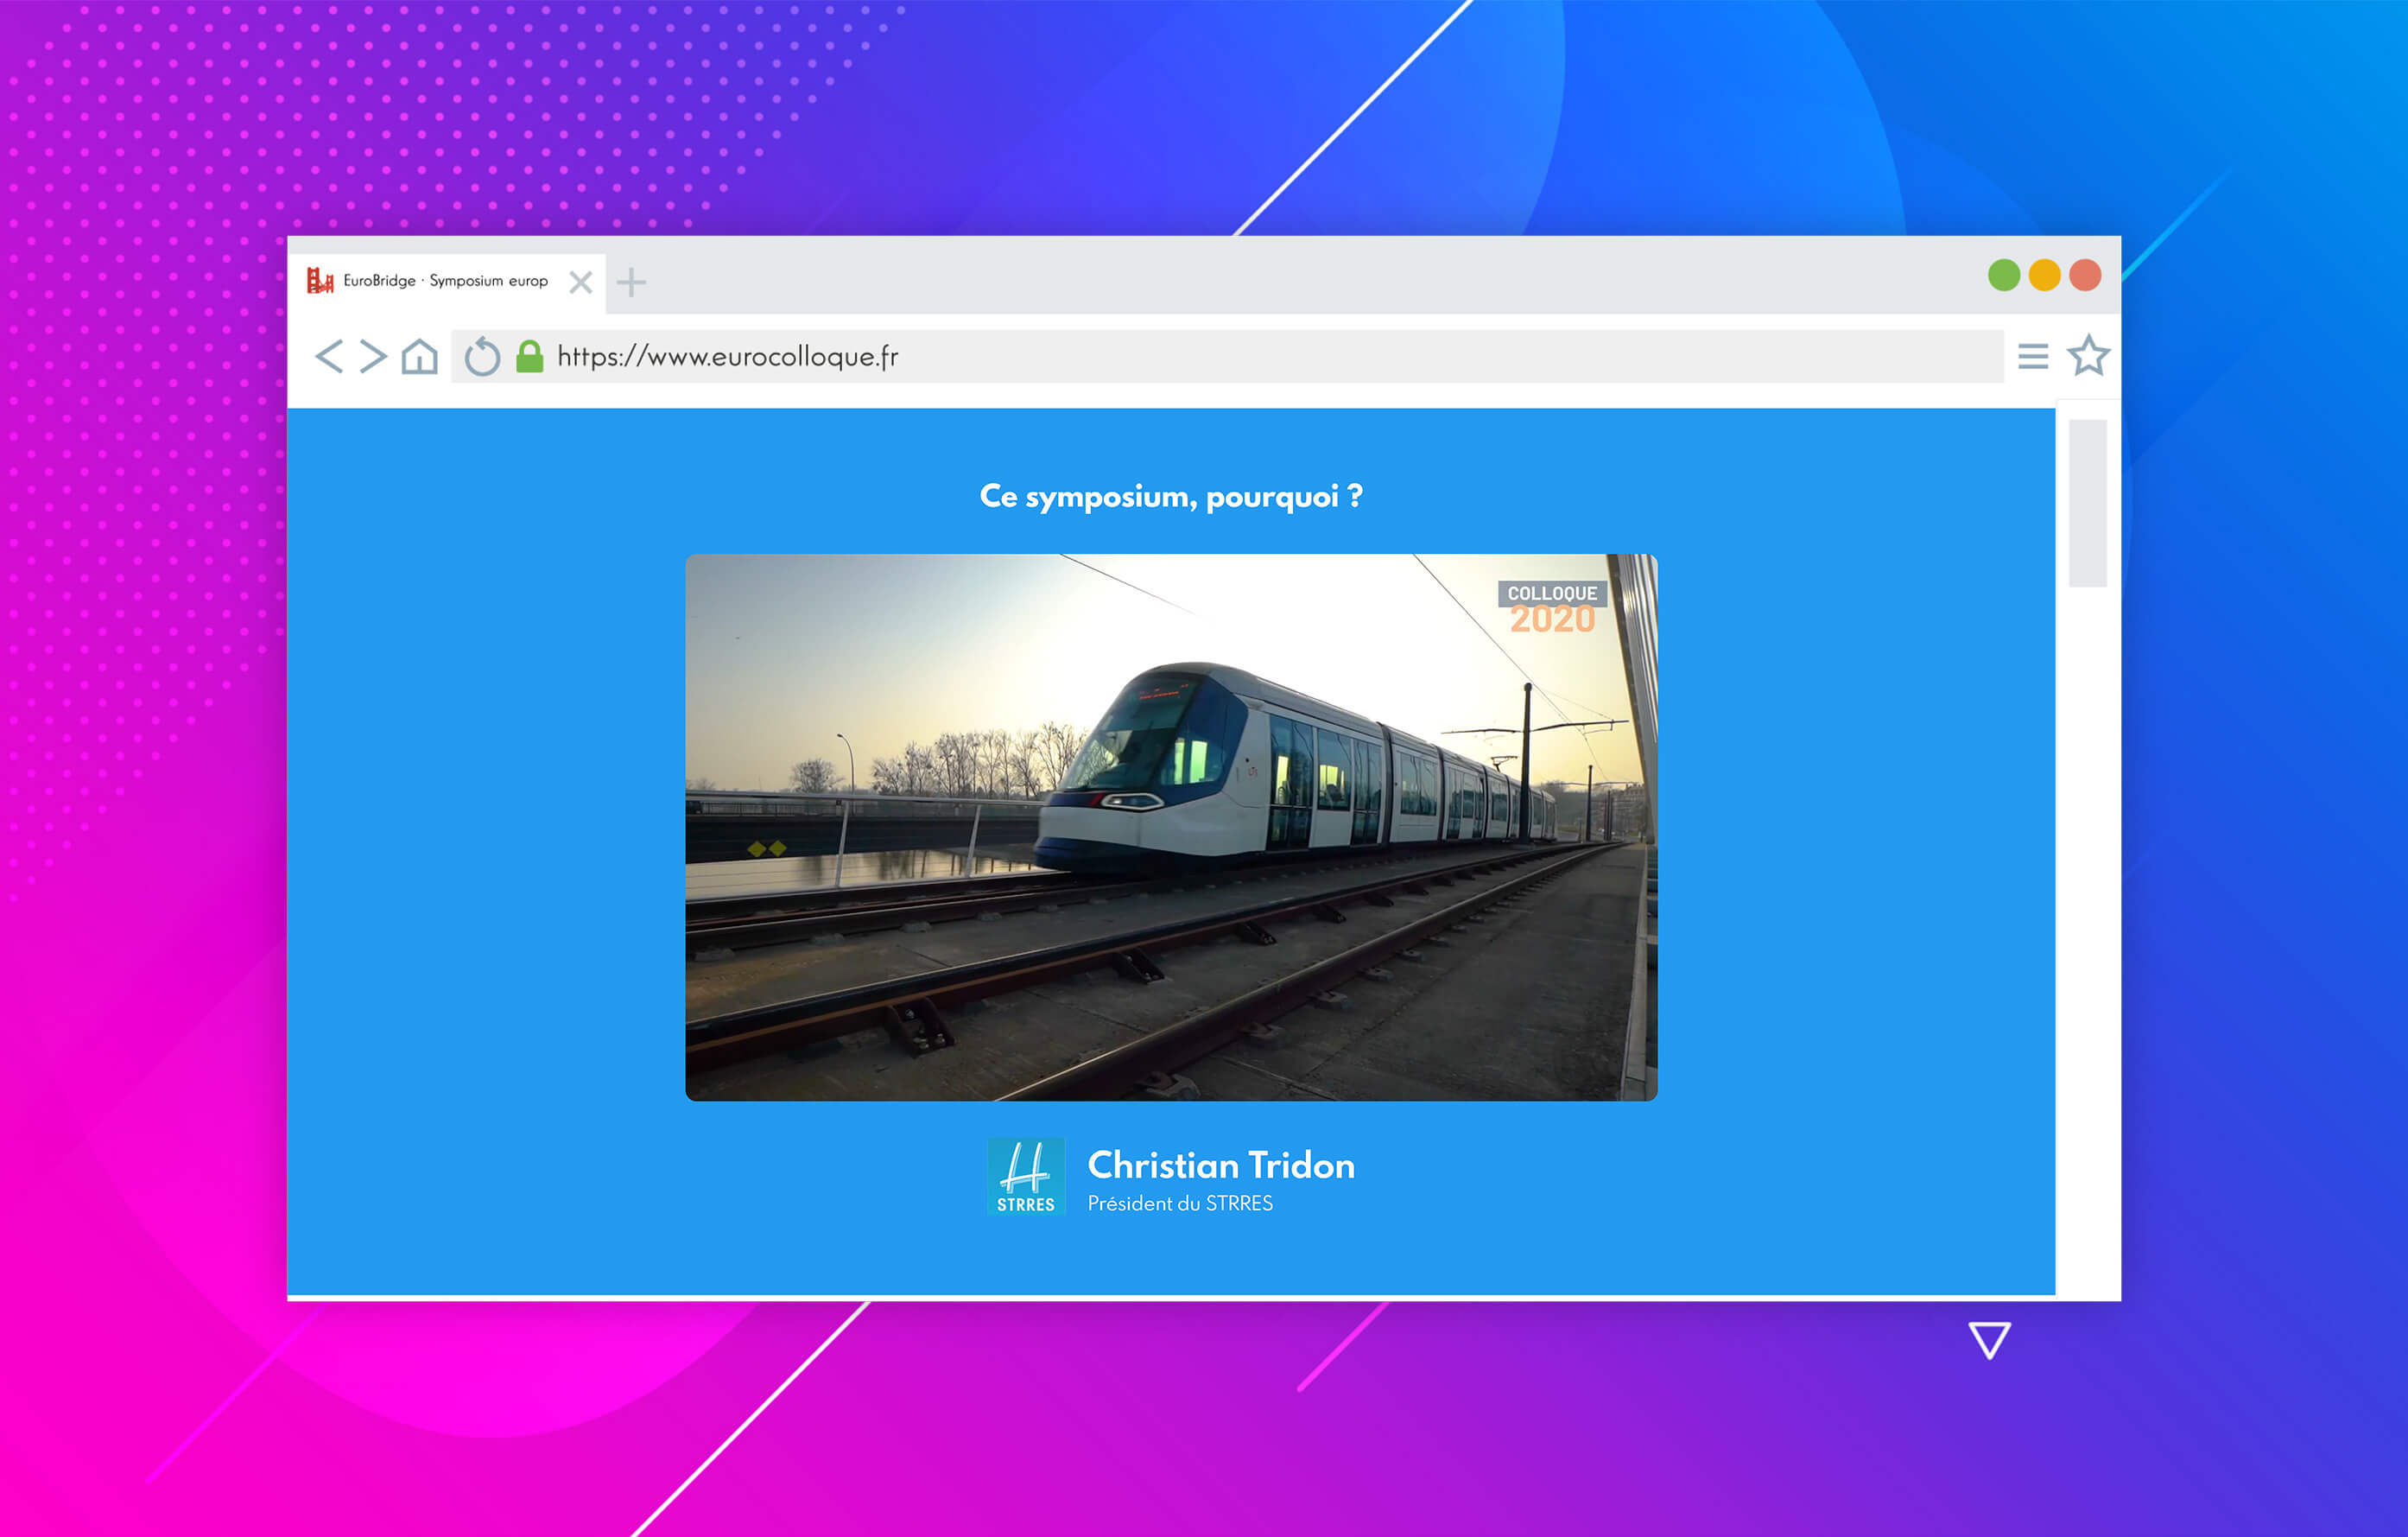Bookmark the page with the star icon
This screenshot has height=1537, width=2408.
pyautogui.click(x=2089, y=355)
